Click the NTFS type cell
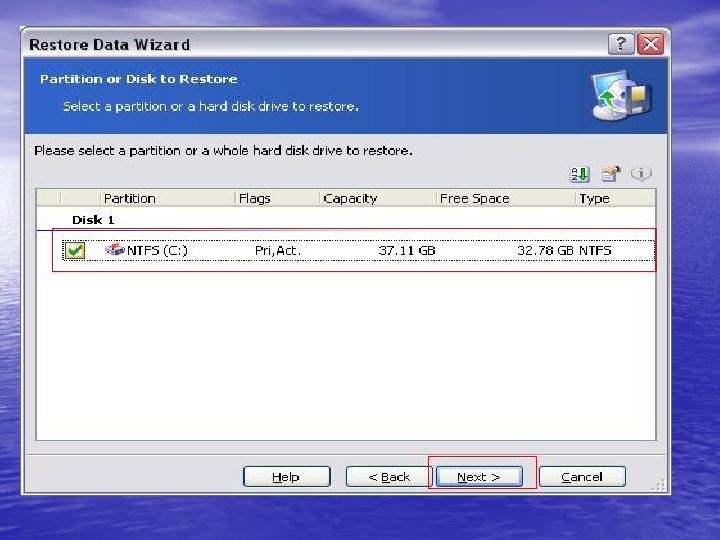Viewport: 720px width, 540px height. (x=595, y=251)
